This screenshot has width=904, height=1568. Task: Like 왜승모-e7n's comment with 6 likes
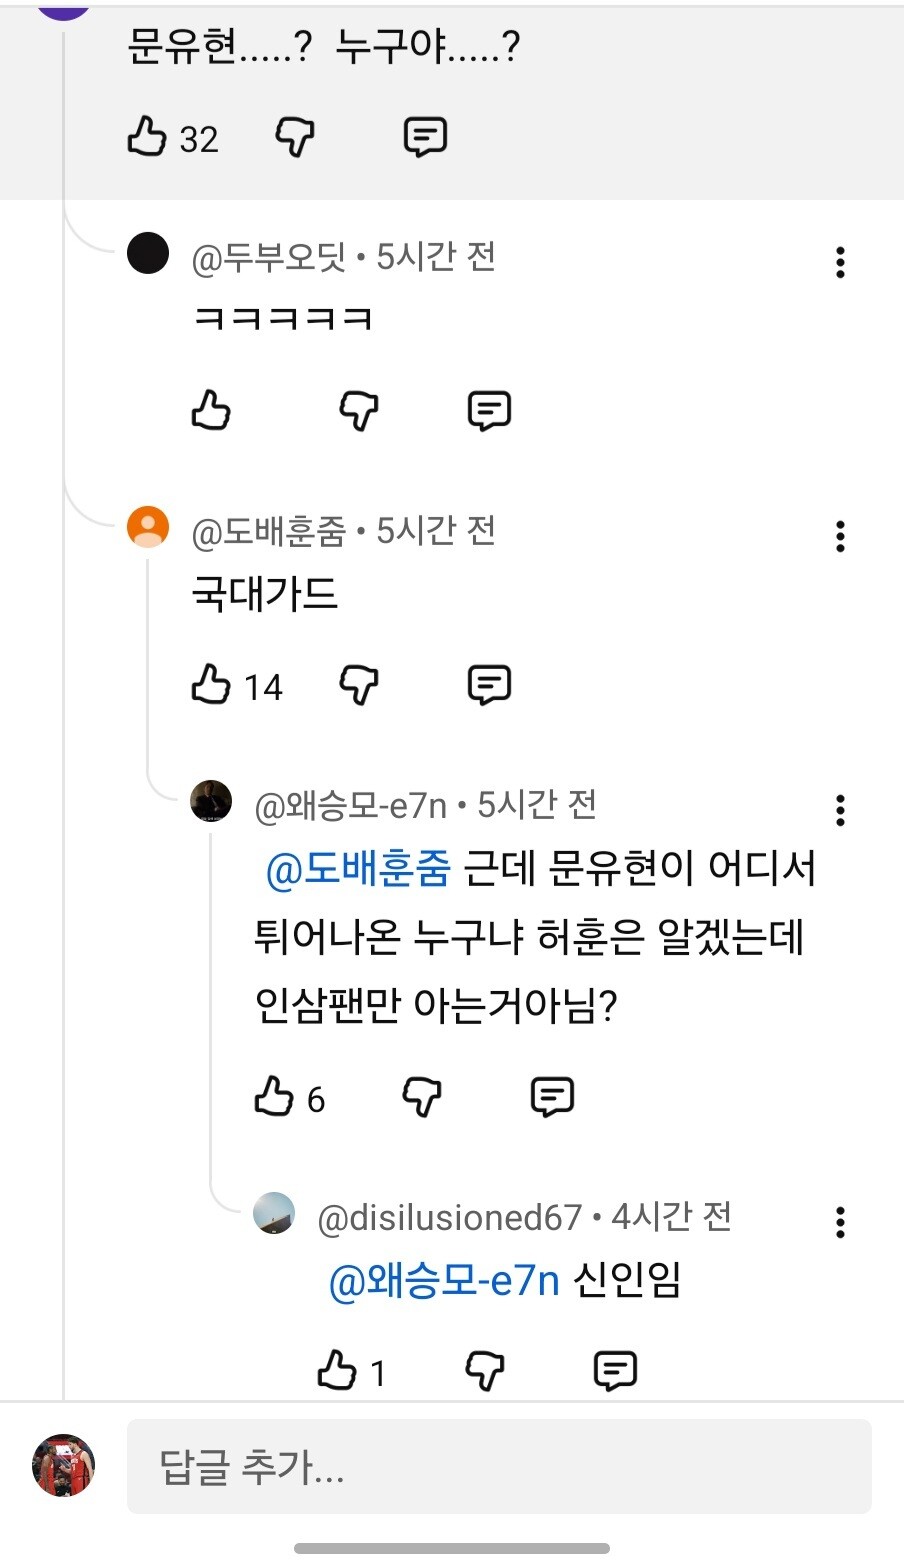coord(274,1097)
